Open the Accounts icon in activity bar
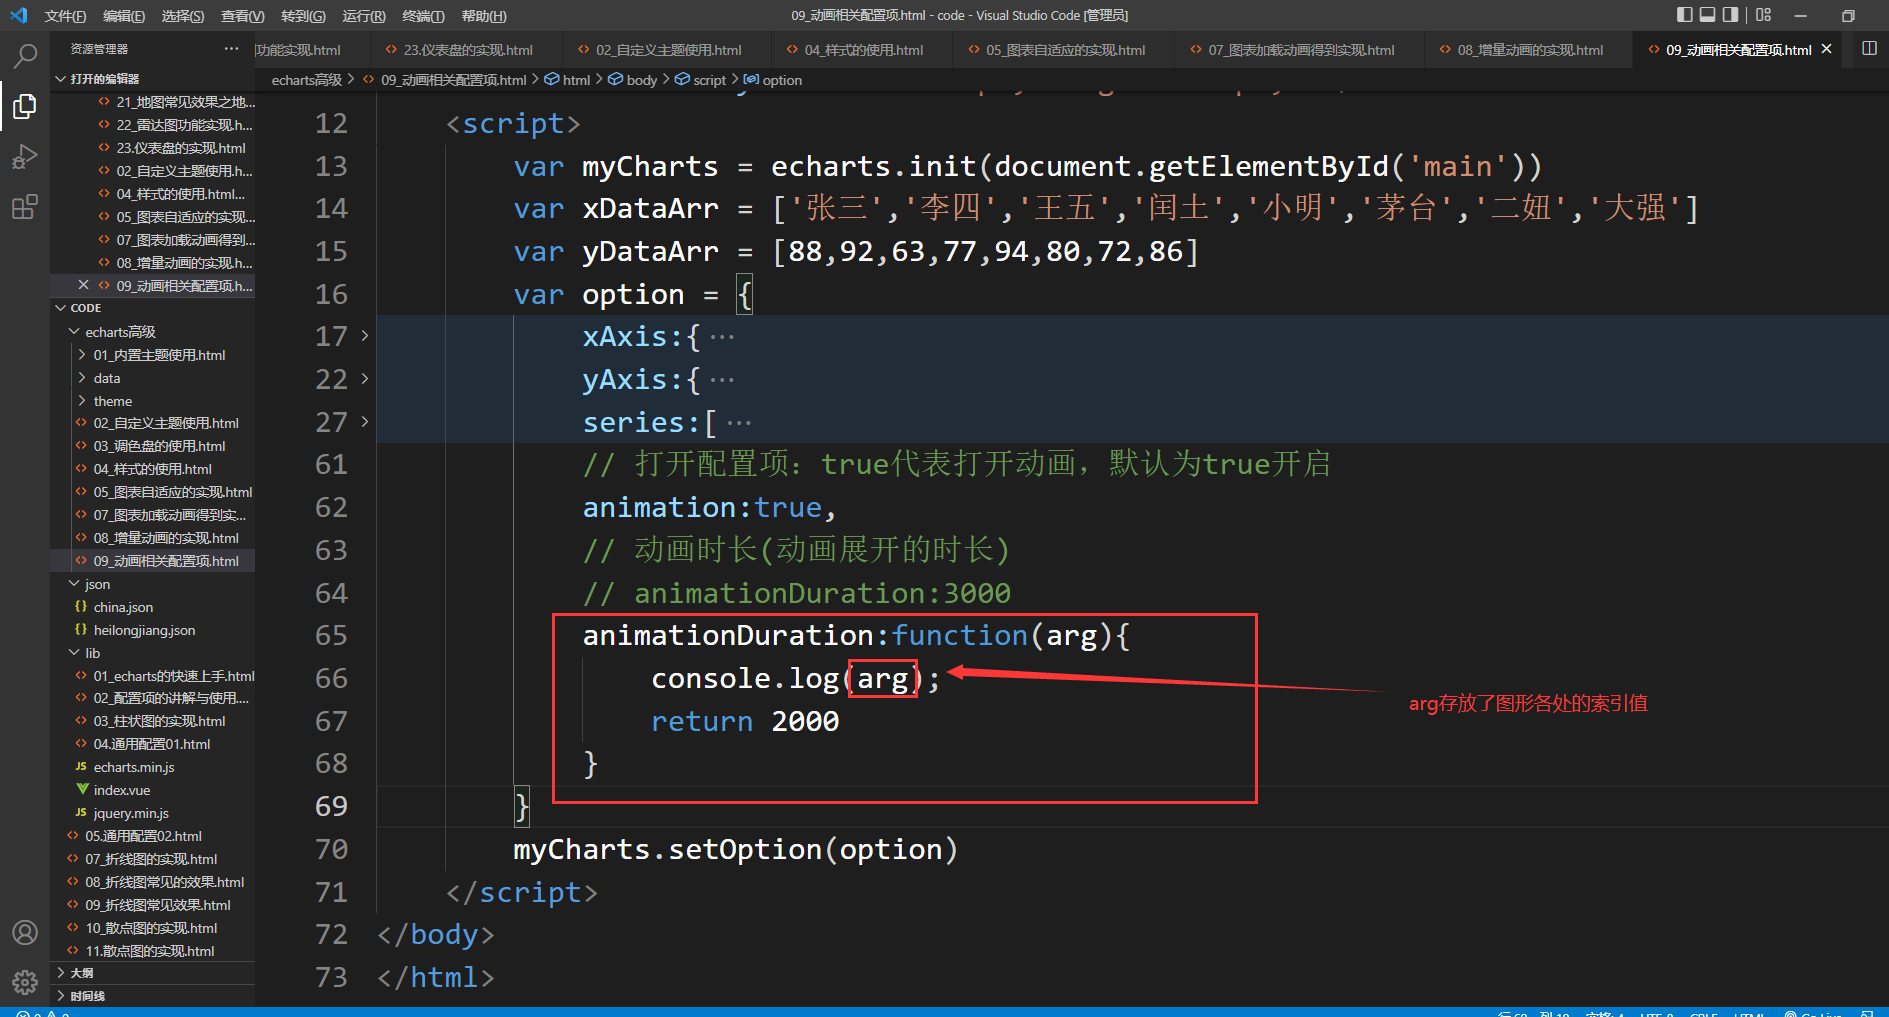Screen dimensions: 1889x1017 [x=25, y=932]
